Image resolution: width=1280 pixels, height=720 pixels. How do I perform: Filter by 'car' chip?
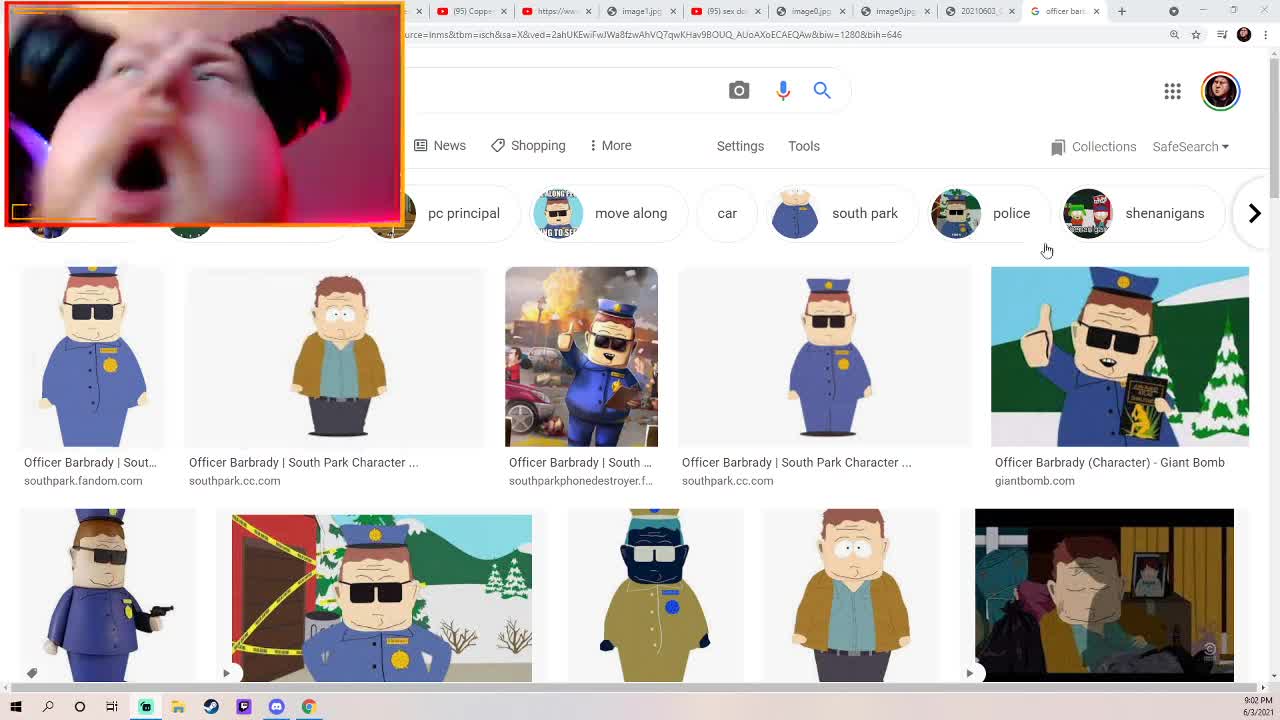[x=727, y=213]
